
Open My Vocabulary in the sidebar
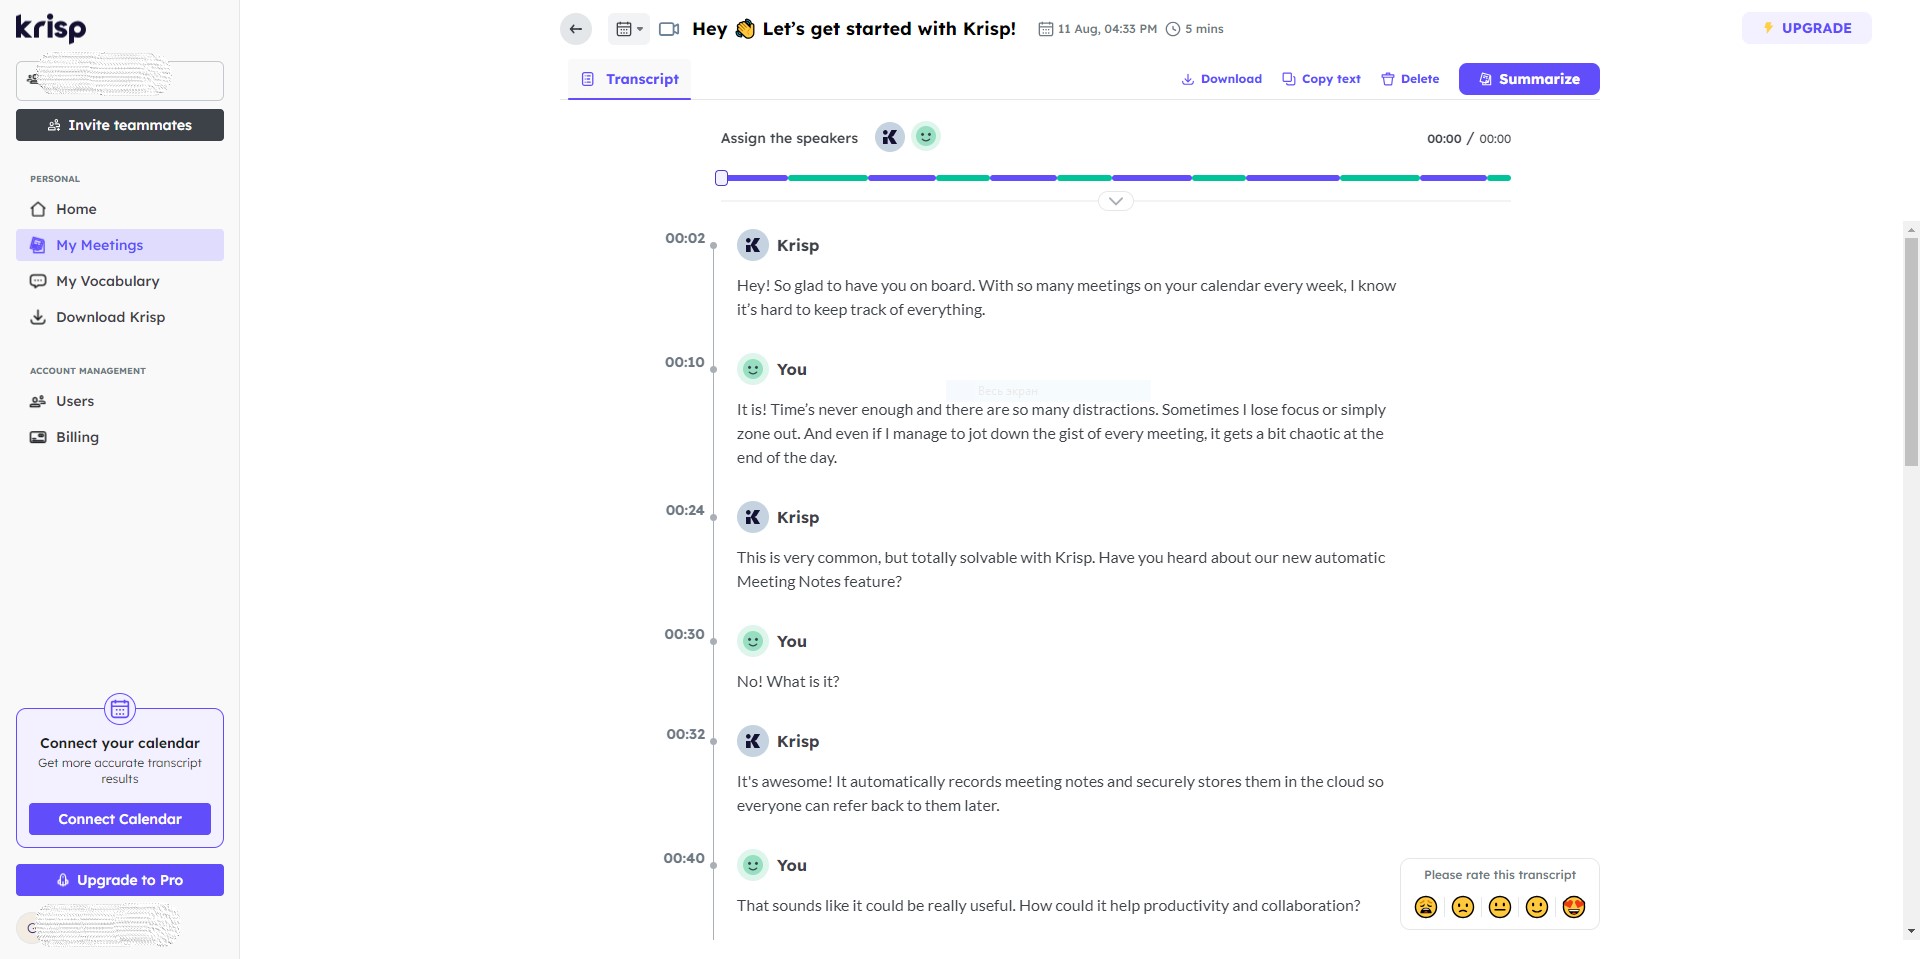(107, 281)
